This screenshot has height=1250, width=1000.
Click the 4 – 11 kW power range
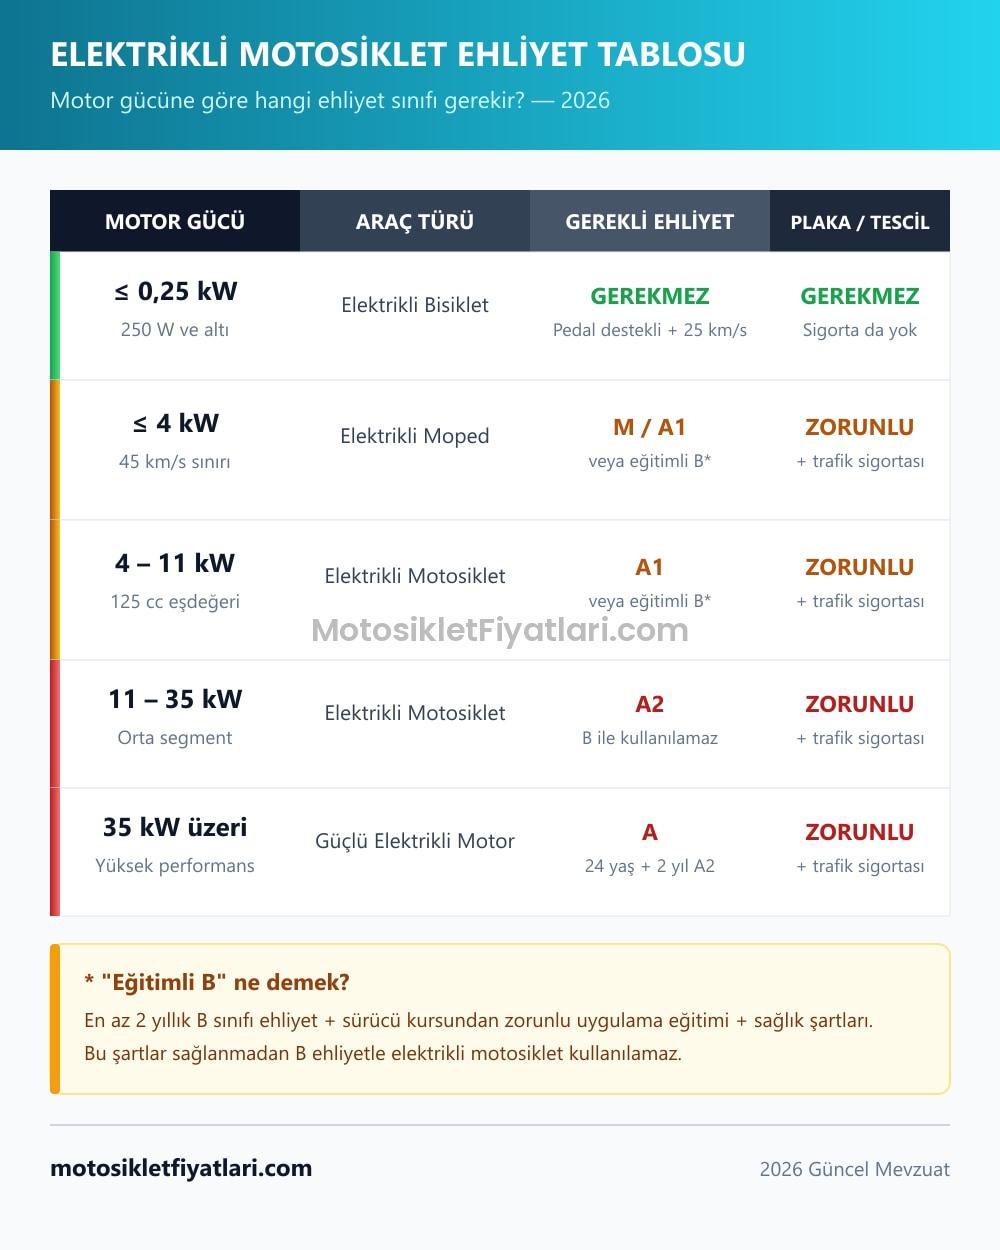175,563
